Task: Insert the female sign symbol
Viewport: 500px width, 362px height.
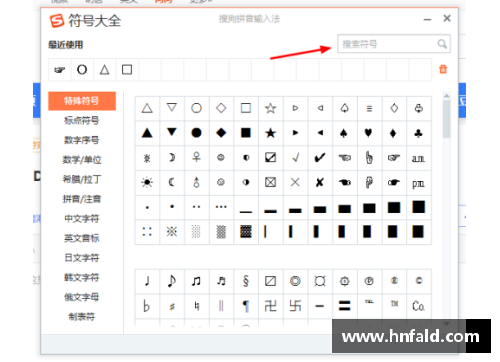Action: pyautogui.click(x=196, y=158)
